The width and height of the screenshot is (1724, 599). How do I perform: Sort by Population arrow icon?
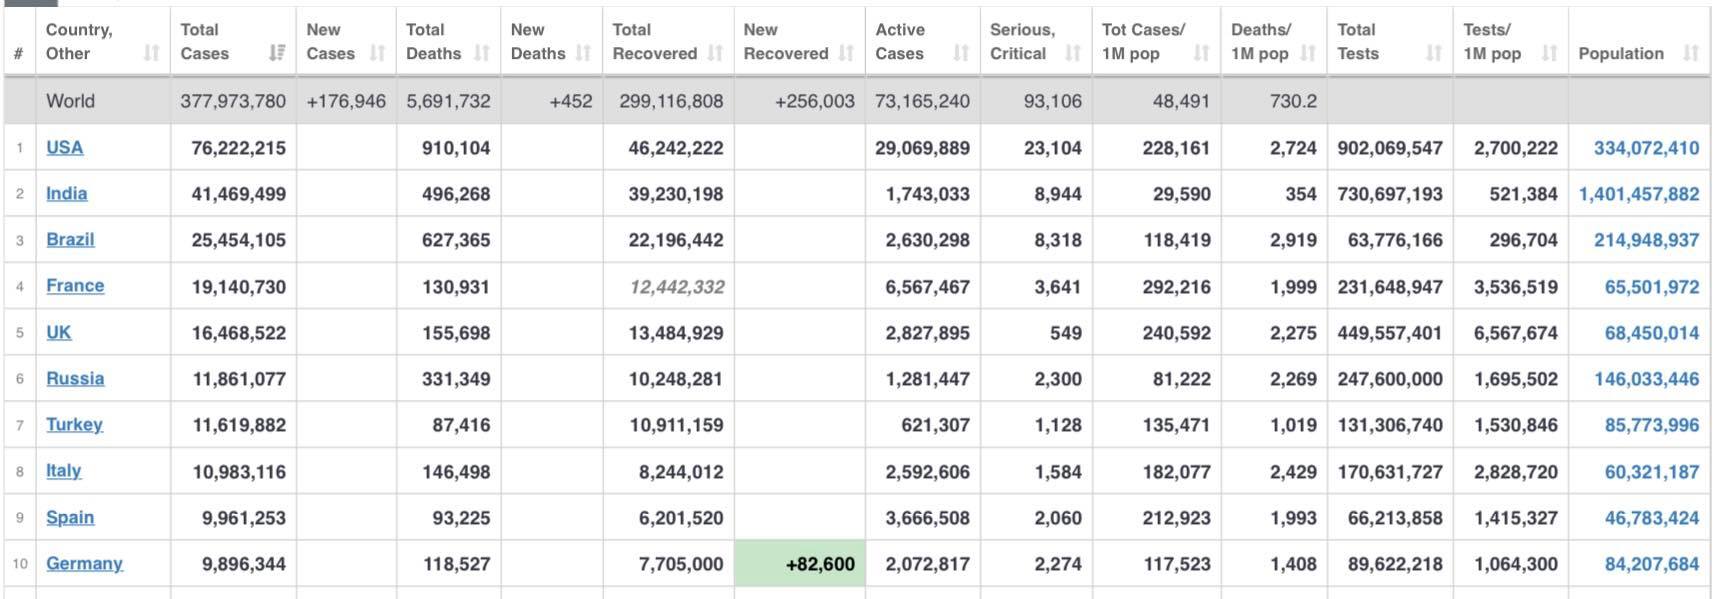point(1691,53)
